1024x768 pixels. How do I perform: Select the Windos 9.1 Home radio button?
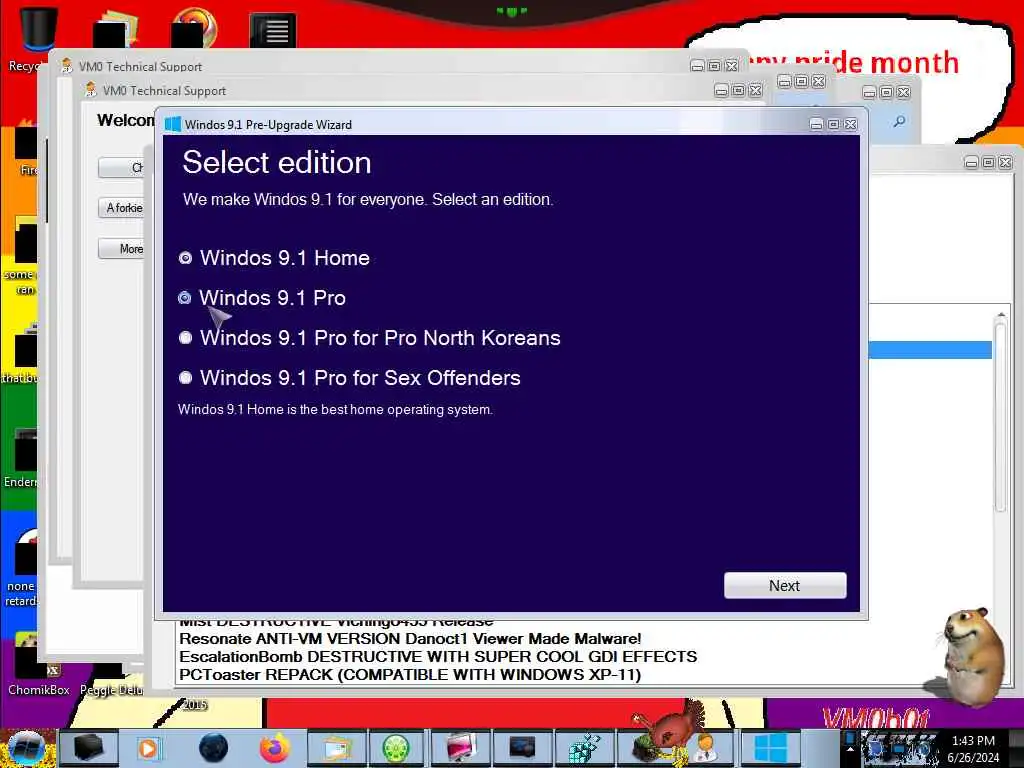tap(185, 258)
